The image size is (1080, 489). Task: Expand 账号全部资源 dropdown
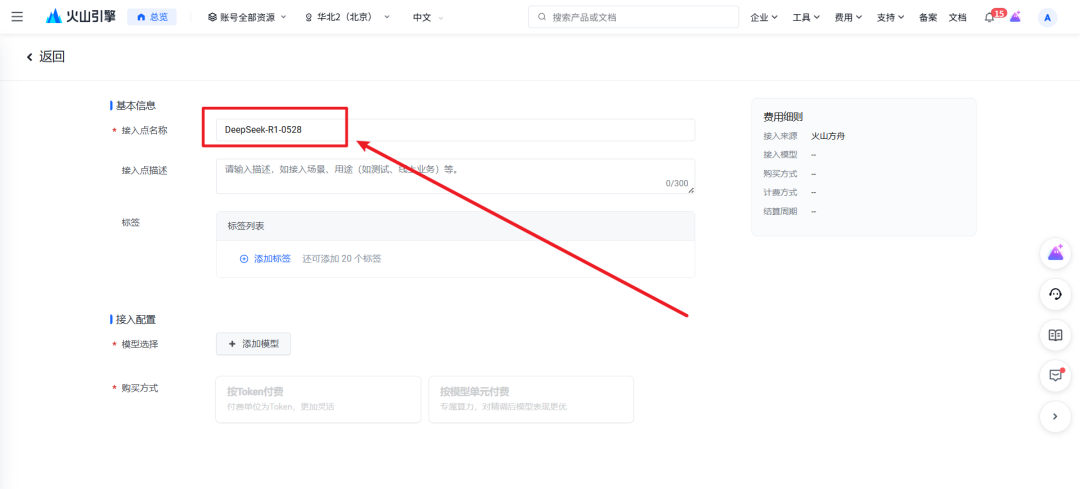[247, 17]
